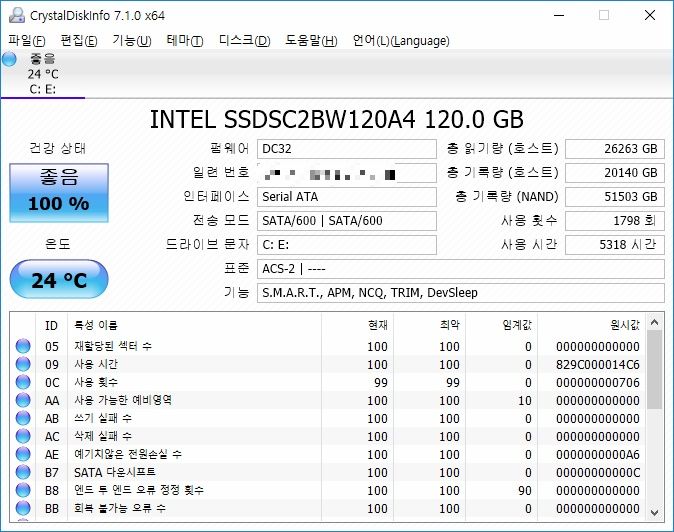Screen dimensions: 674x532
Task: Click the standard field ACS-2
Action: (x=461, y=269)
